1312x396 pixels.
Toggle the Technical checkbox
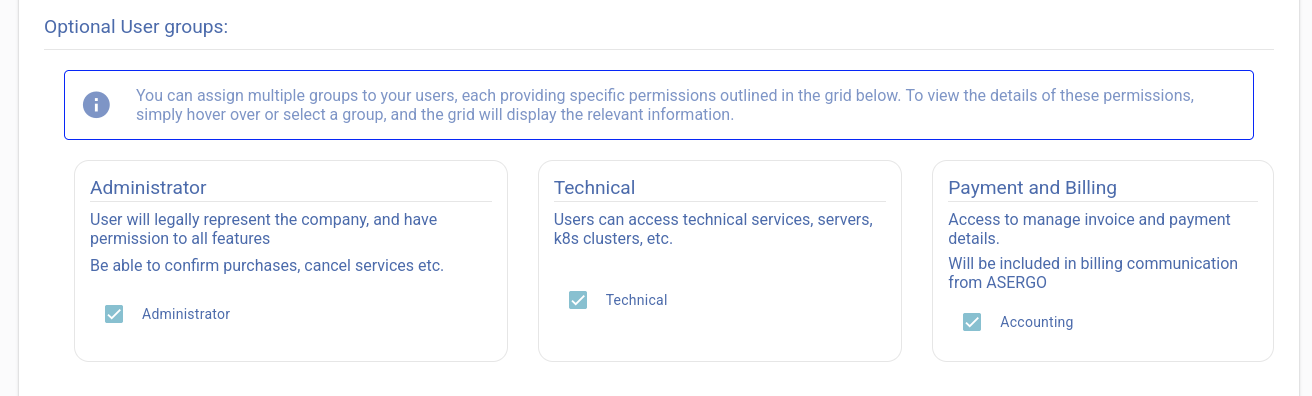point(578,300)
